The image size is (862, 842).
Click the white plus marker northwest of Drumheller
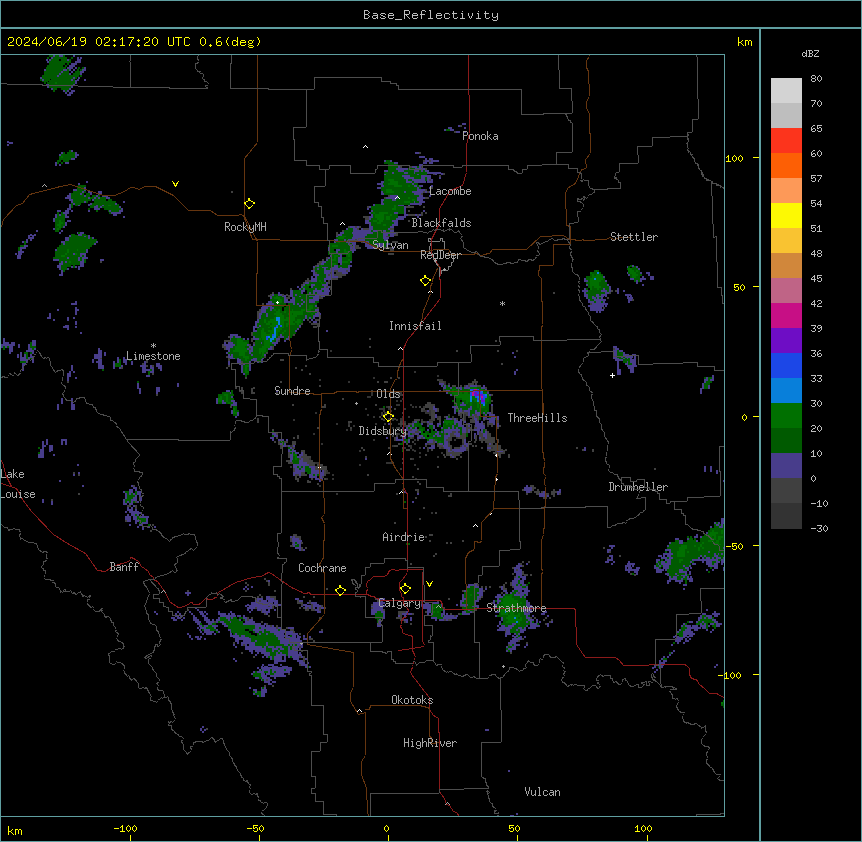tap(612, 375)
